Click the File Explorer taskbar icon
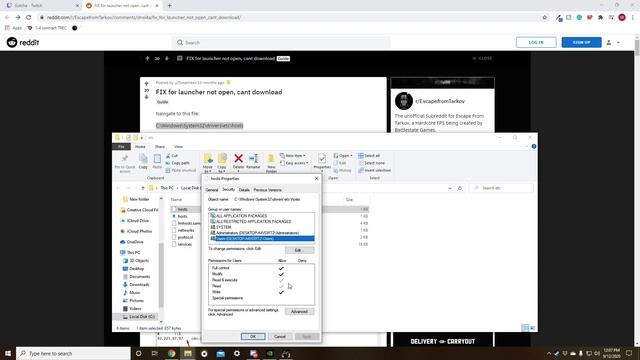 [x=188, y=353]
